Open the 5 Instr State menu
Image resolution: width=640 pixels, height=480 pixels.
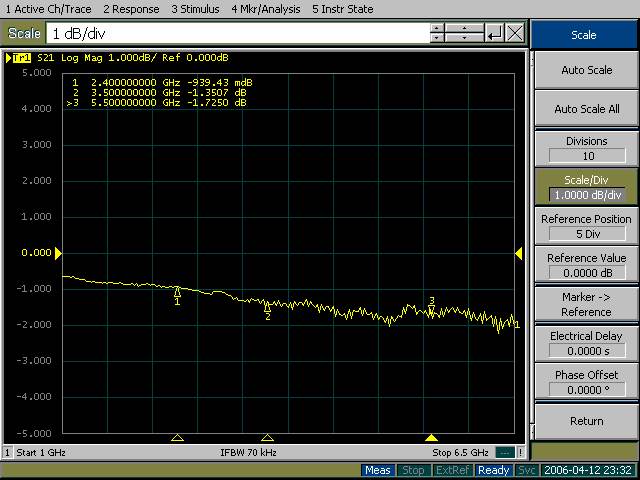pyautogui.click(x=342, y=9)
